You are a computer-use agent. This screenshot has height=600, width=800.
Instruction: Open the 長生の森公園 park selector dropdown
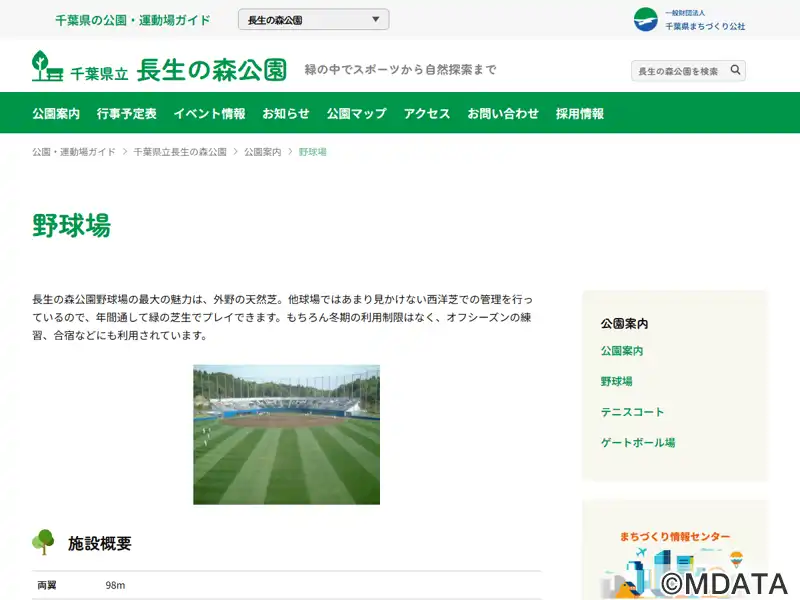click(313, 20)
